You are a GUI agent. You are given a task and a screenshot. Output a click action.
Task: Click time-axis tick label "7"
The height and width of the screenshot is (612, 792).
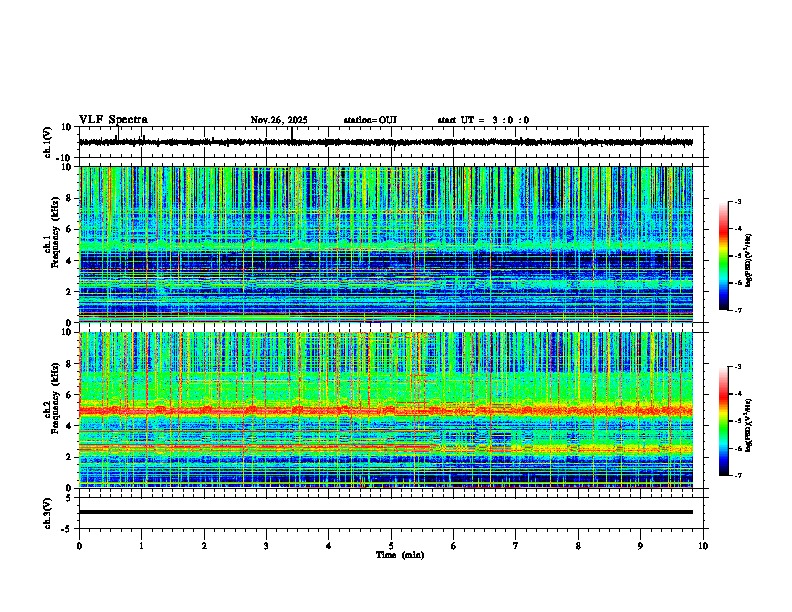click(516, 546)
